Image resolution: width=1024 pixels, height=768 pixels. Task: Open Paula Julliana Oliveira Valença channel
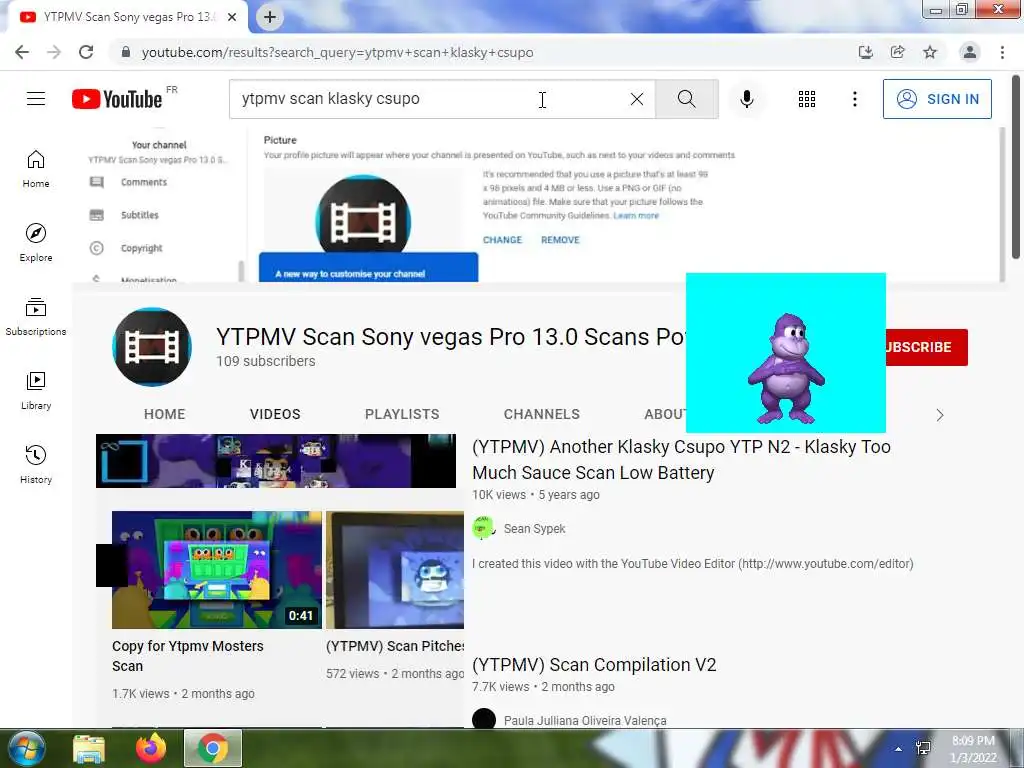tap(585, 720)
